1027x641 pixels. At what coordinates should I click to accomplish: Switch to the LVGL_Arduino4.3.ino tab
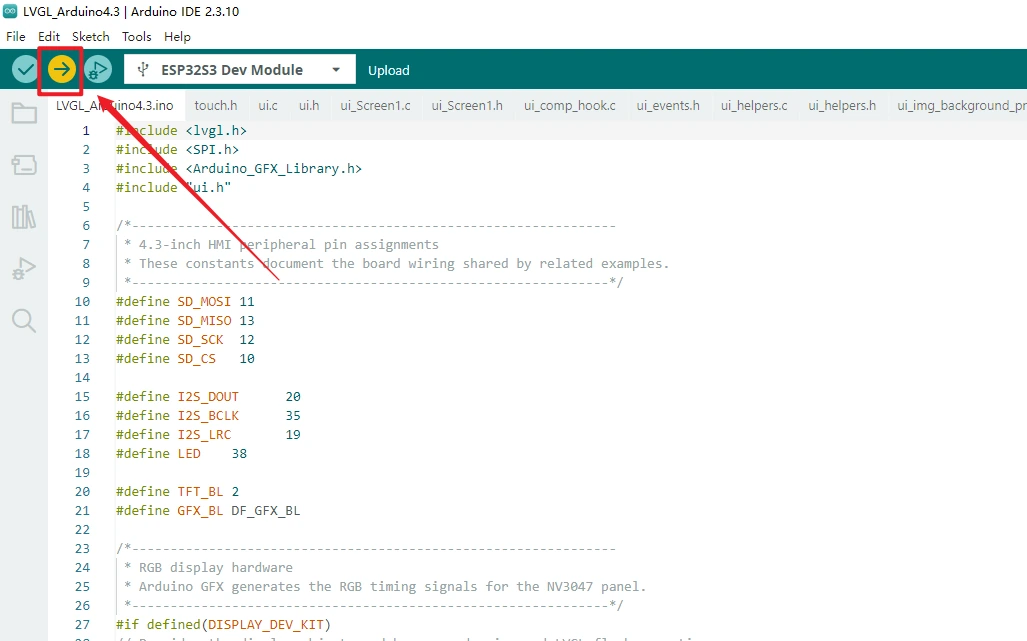point(115,105)
